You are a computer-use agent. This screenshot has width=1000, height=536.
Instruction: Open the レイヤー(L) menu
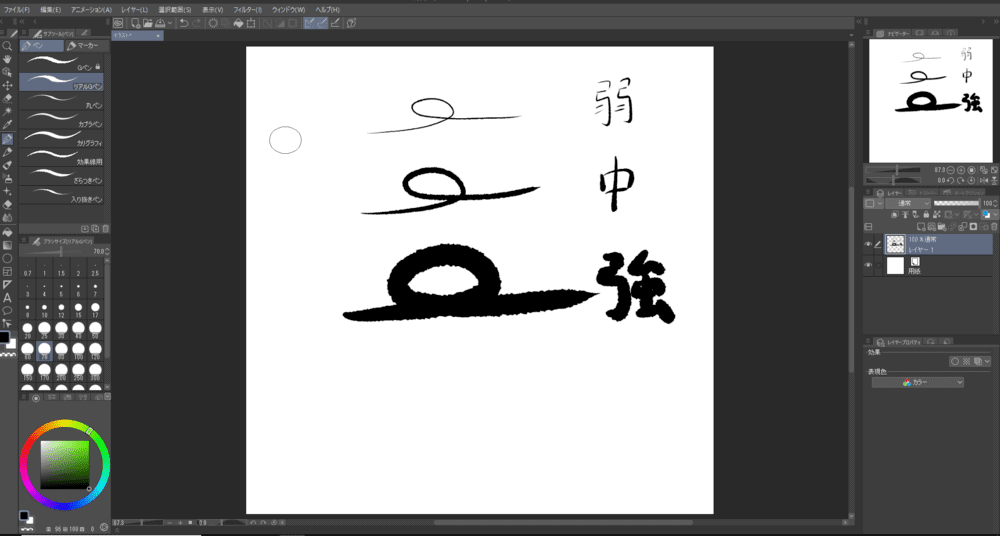pos(135,10)
